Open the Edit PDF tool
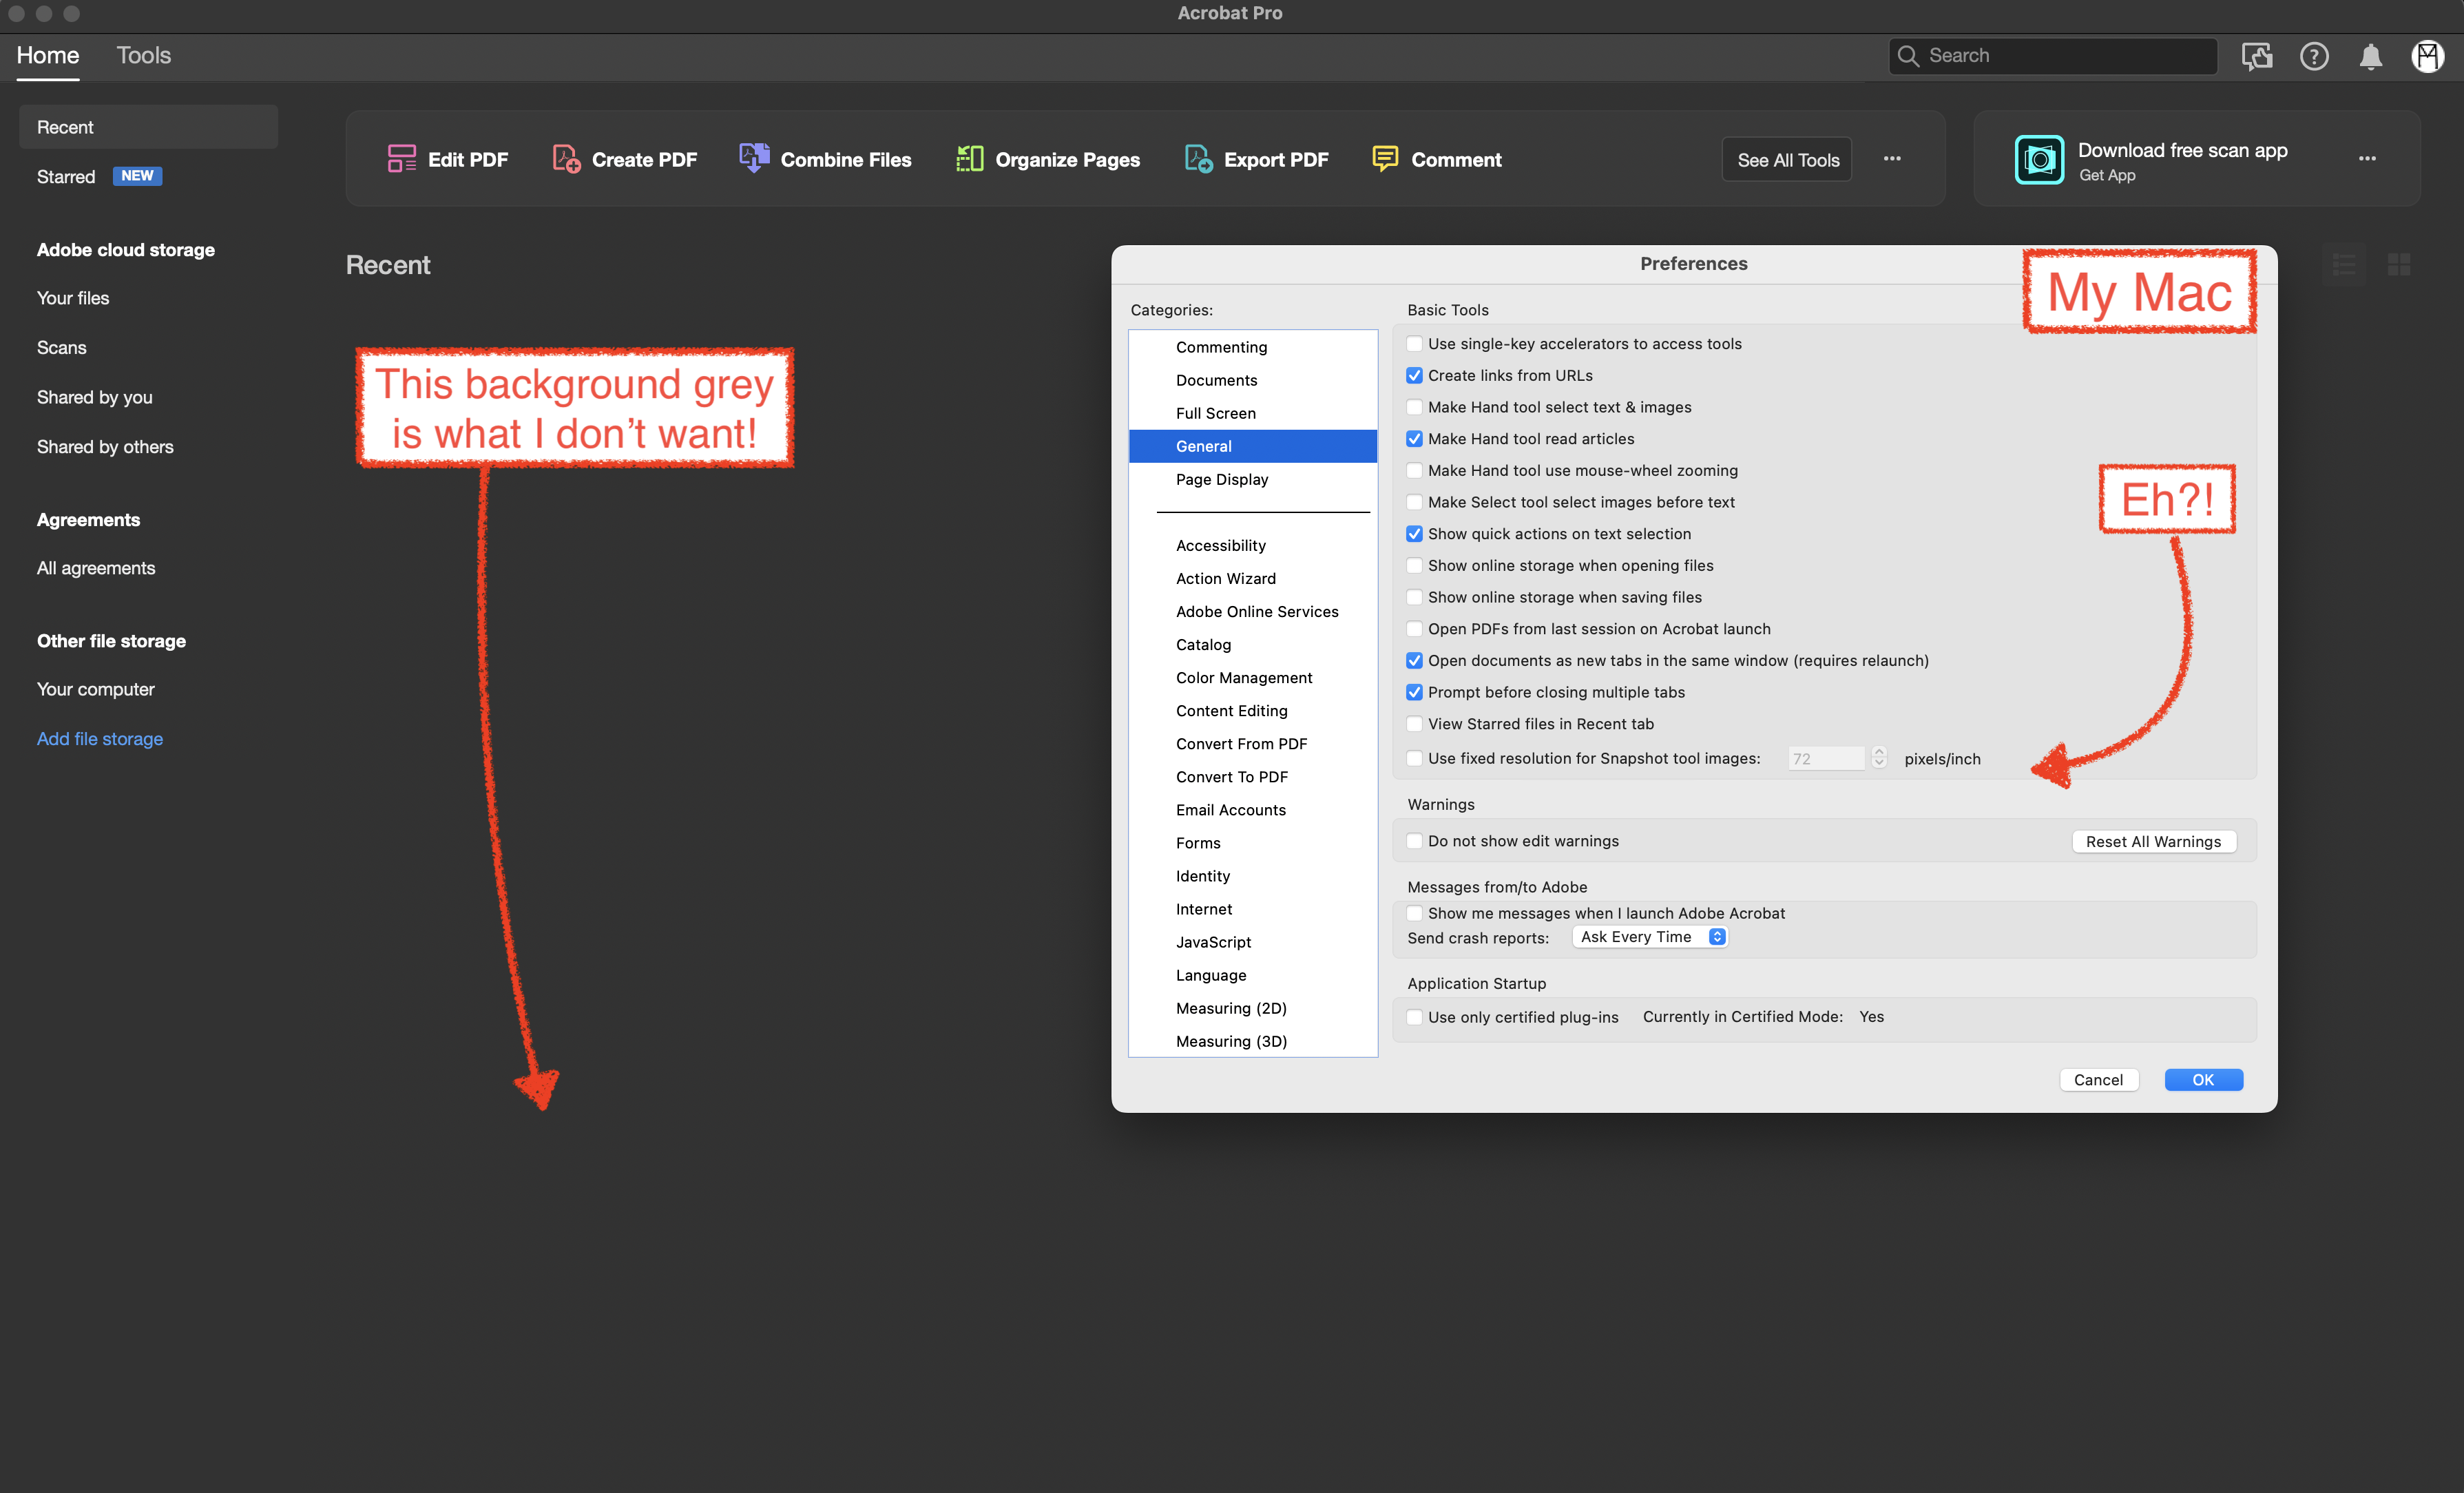The image size is (2464, 1493). point(447,158)
